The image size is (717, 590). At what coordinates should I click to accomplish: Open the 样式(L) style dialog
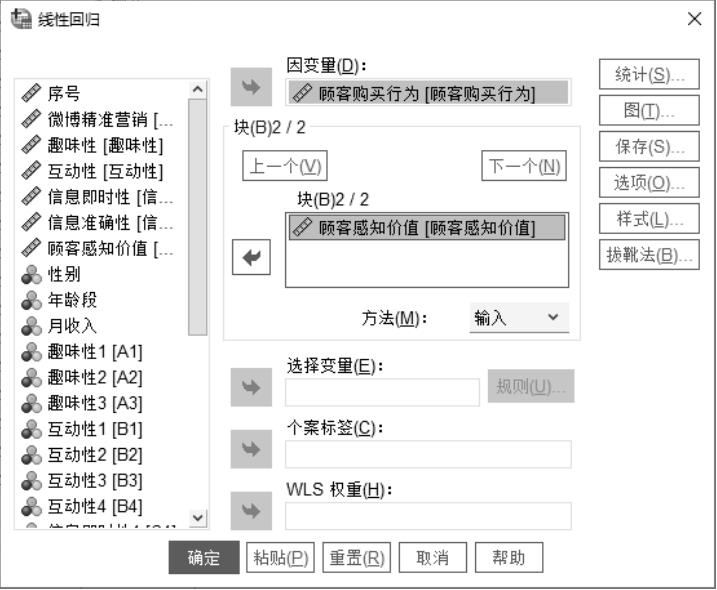(x=649, y=219)
